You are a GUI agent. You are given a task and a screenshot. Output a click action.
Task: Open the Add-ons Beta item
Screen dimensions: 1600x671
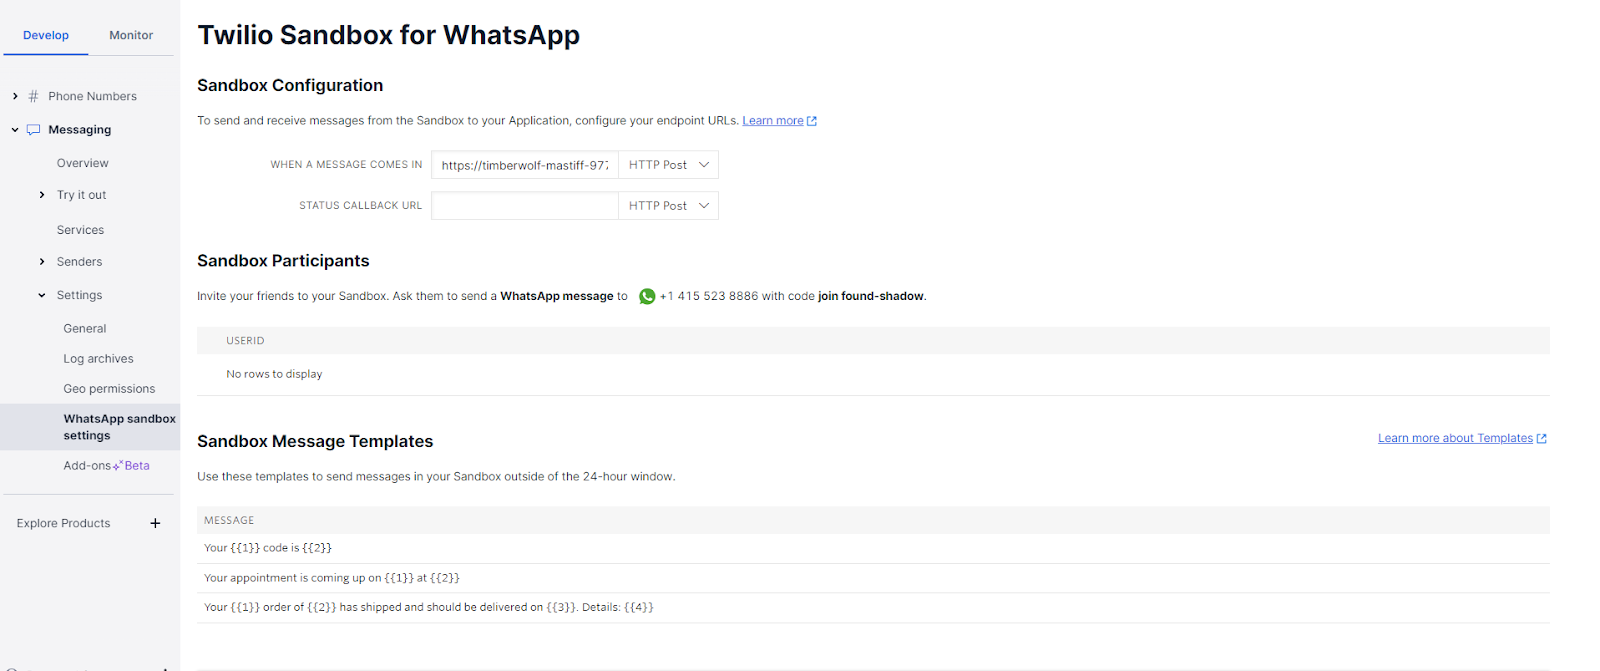point(106,466)
